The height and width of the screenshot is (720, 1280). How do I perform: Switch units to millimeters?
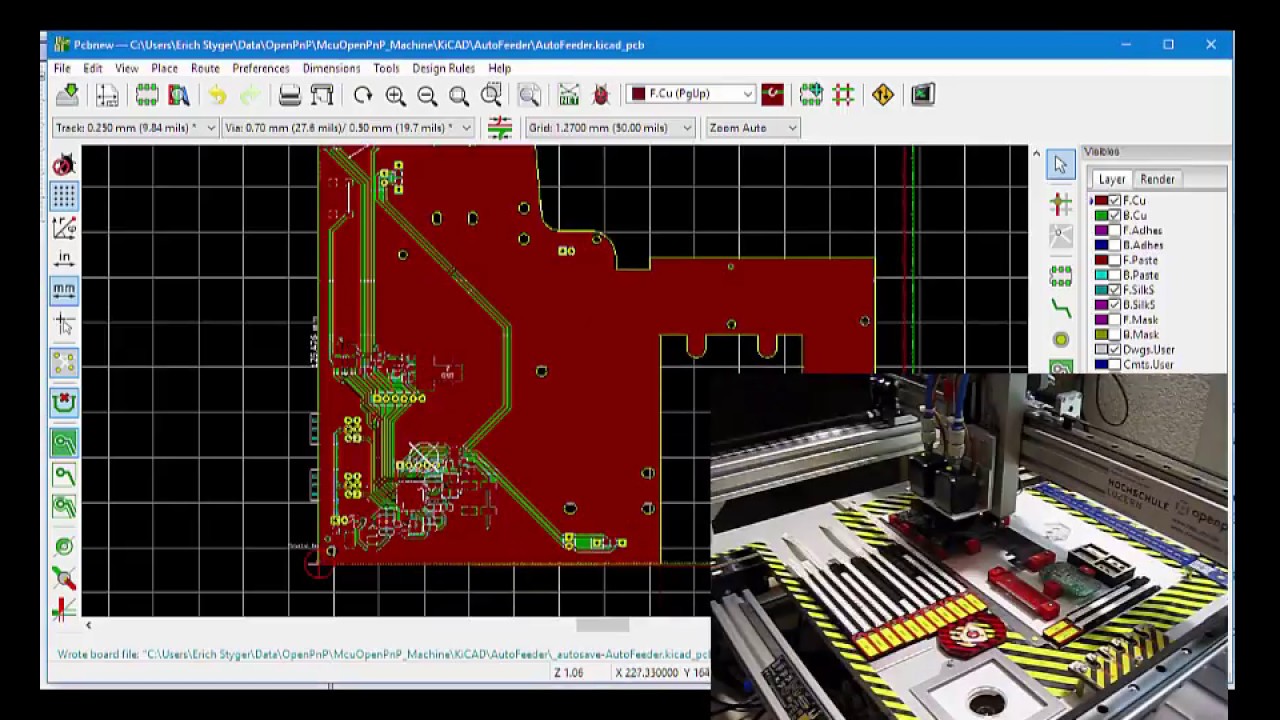pos(64,291)
